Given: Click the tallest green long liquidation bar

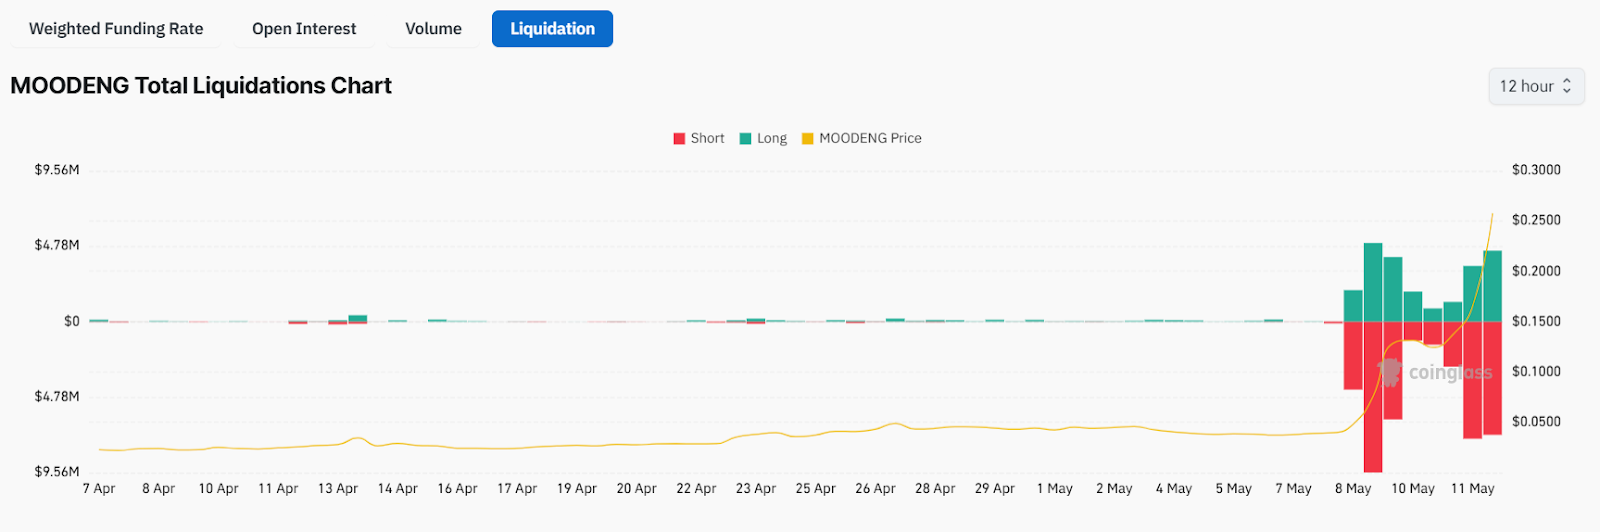Looking at the screenshot, I should tap(1373, 282).
